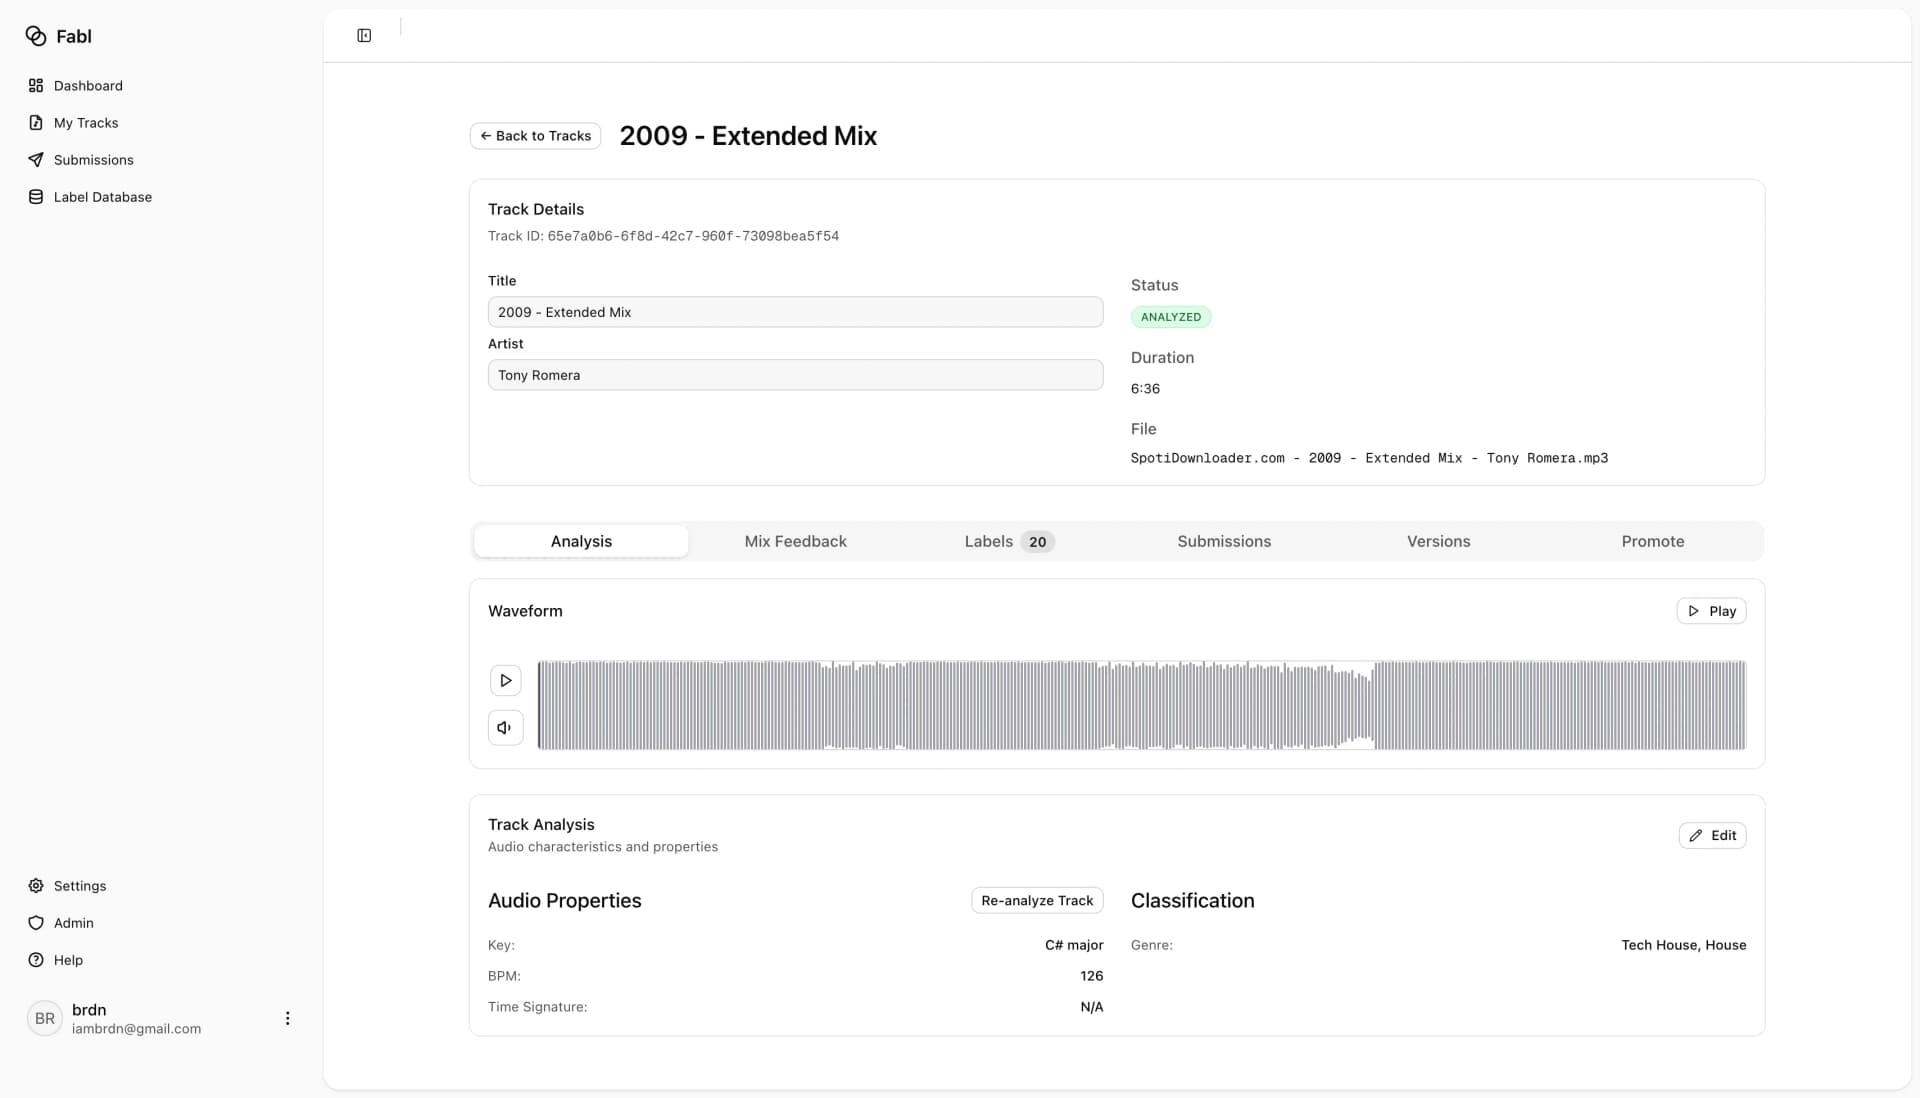Click Edit in Track Analysis
Screen dimensions: 1920x1098
[x=1712, y=835]
